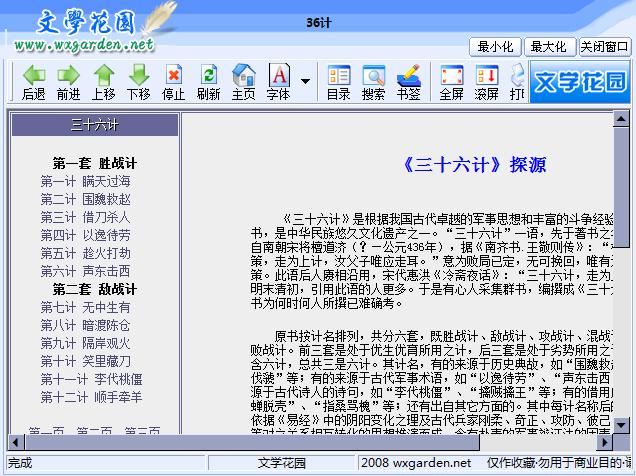The image size is (636, 476).
Task: Click the 第一套 胜战计 heading
Action: coord(95,163)
